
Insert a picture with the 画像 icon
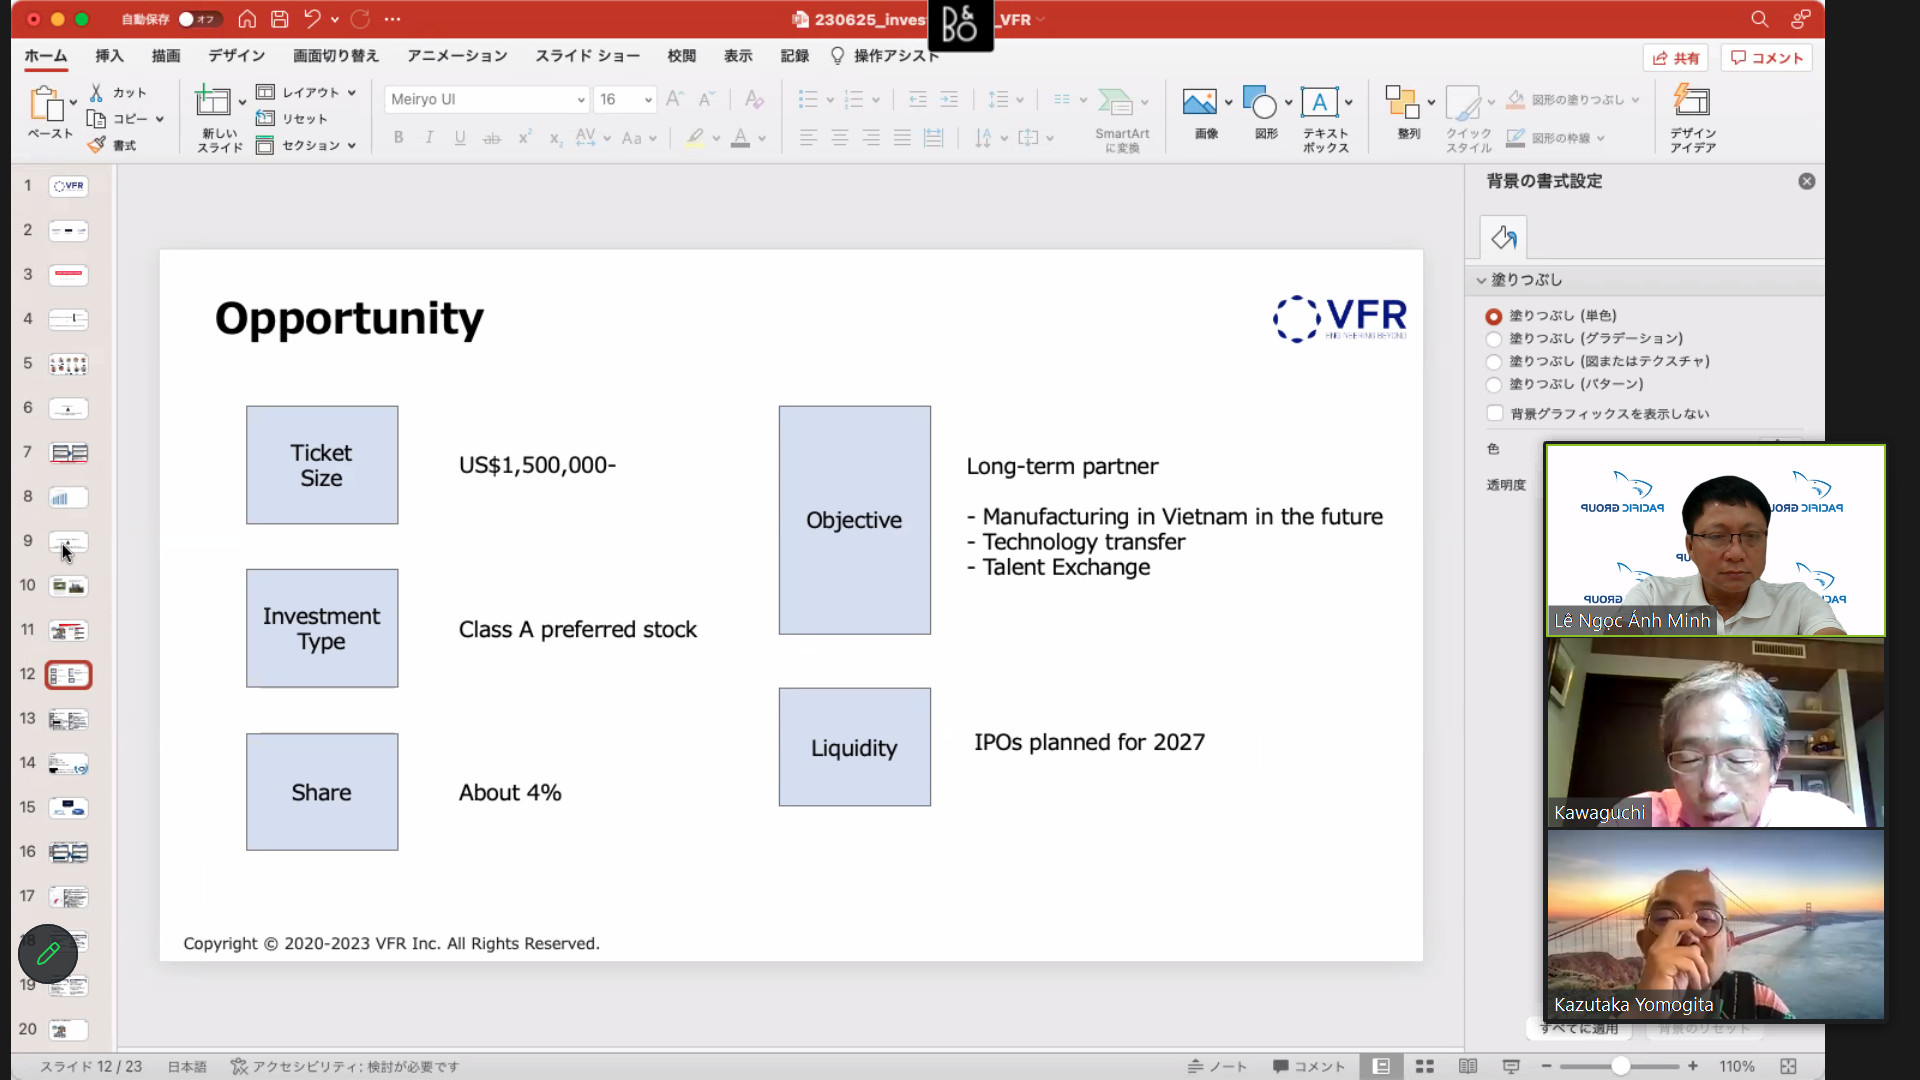[x=1199, y=103]
